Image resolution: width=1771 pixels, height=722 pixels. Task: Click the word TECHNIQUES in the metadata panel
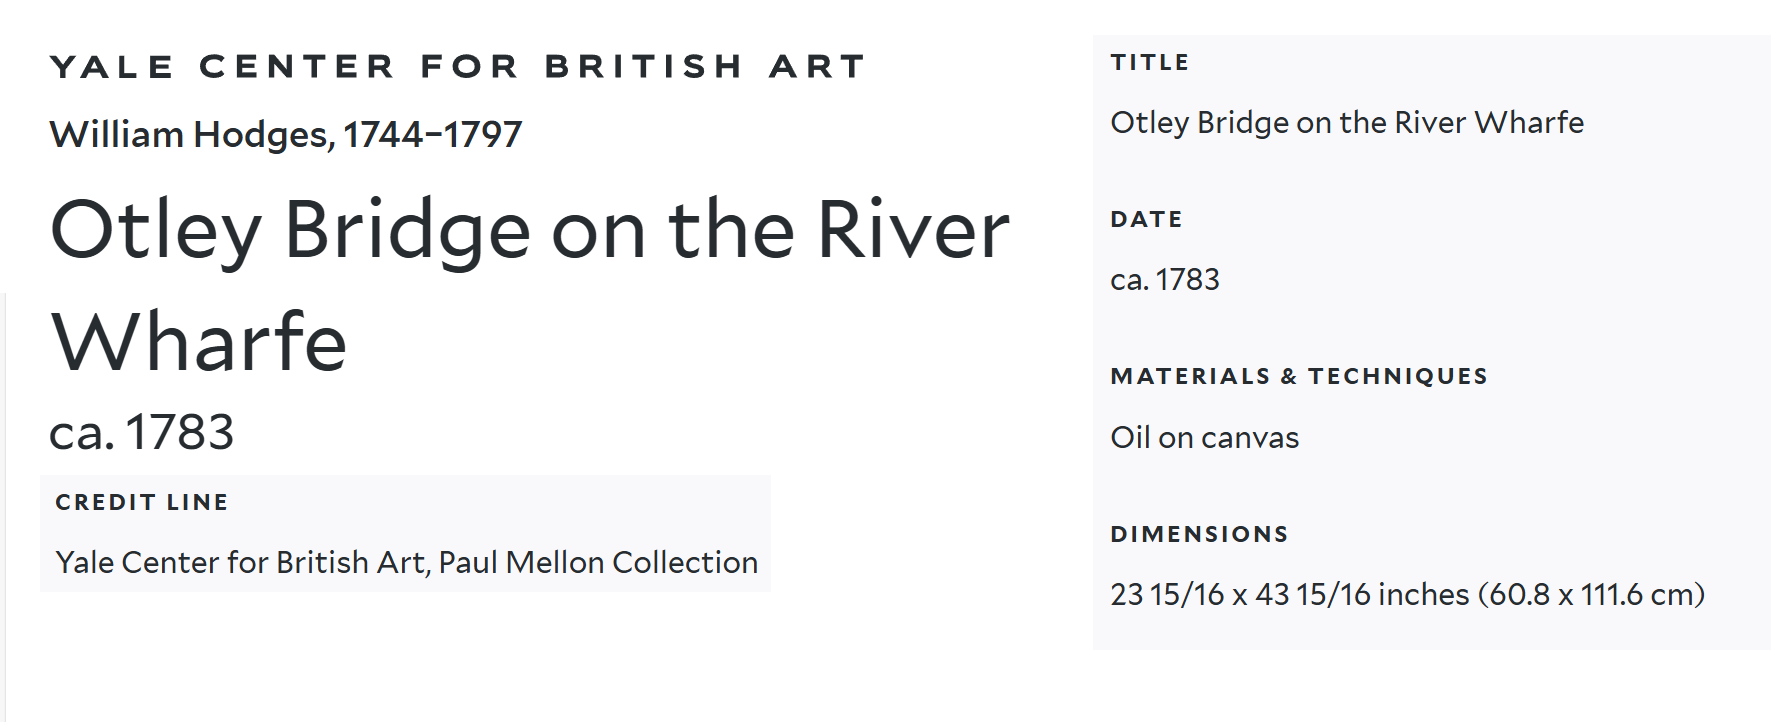click(1397, 376)
